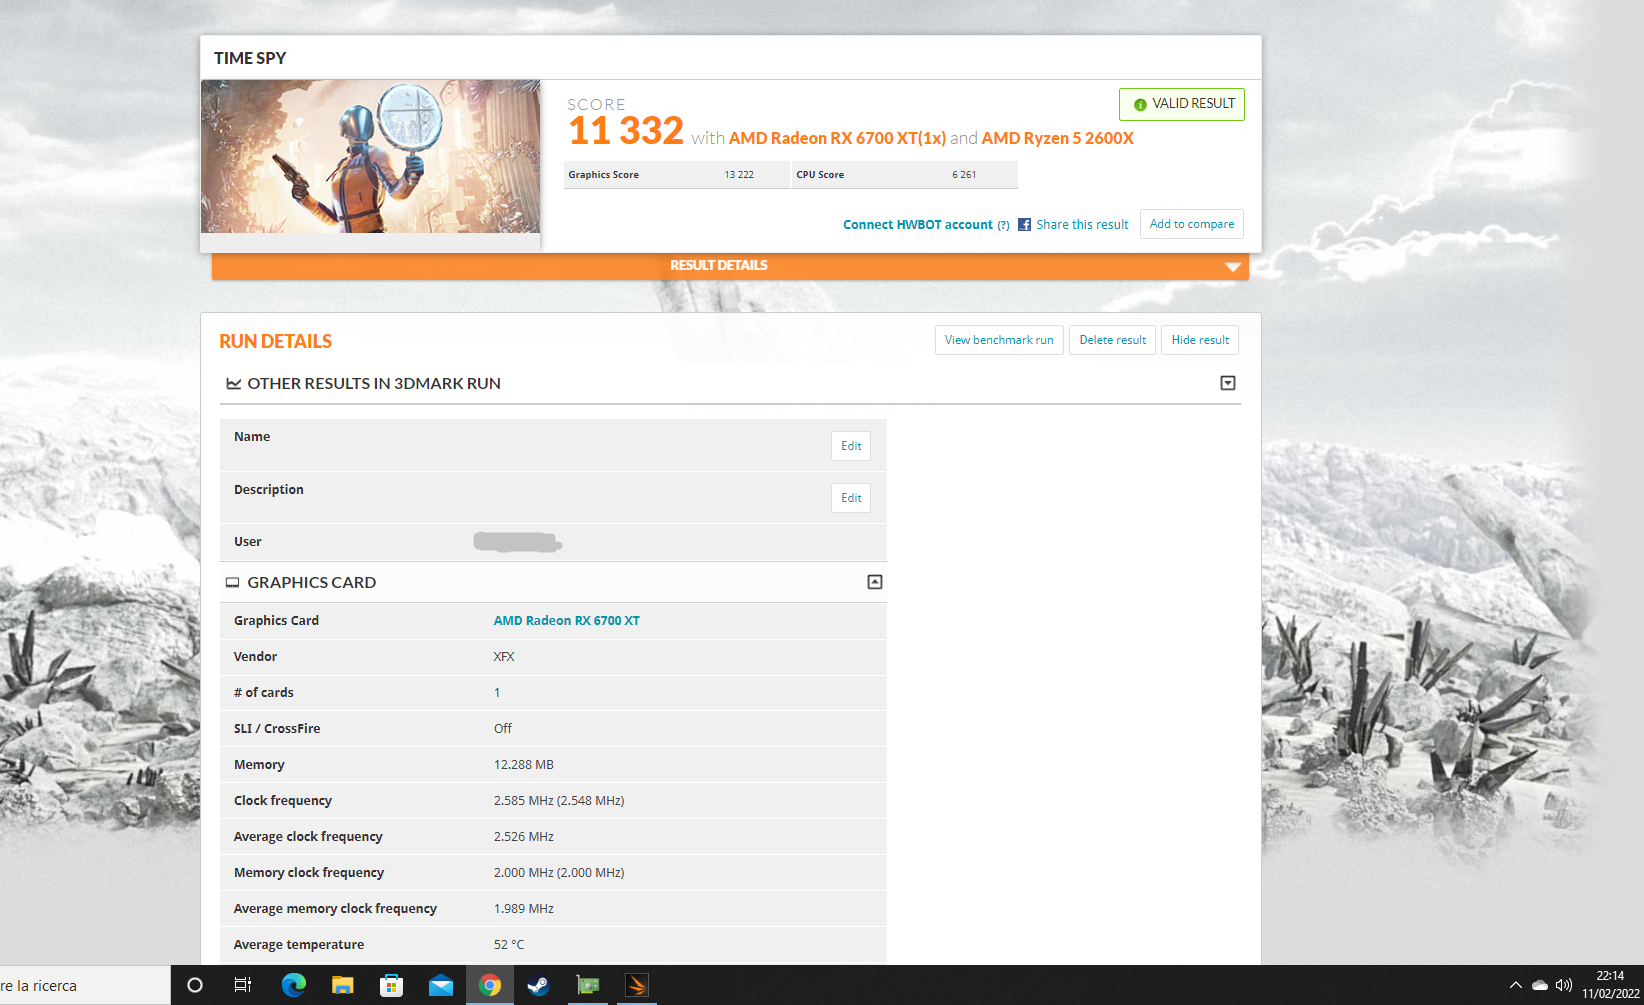Open the 3DMark orange taskbar icon
This screenshot has height=1005, width=1644.
point(637,985)
